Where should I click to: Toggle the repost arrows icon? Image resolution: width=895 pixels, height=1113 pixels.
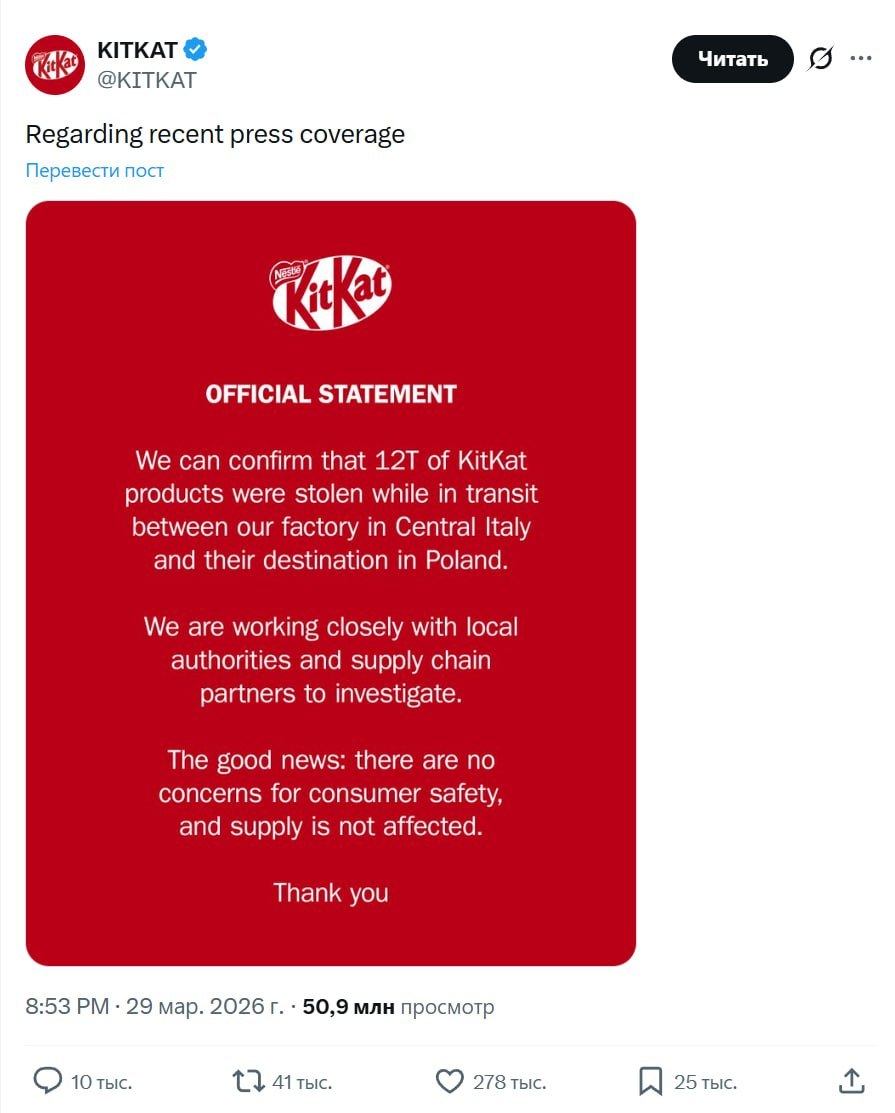[247, 1081]
